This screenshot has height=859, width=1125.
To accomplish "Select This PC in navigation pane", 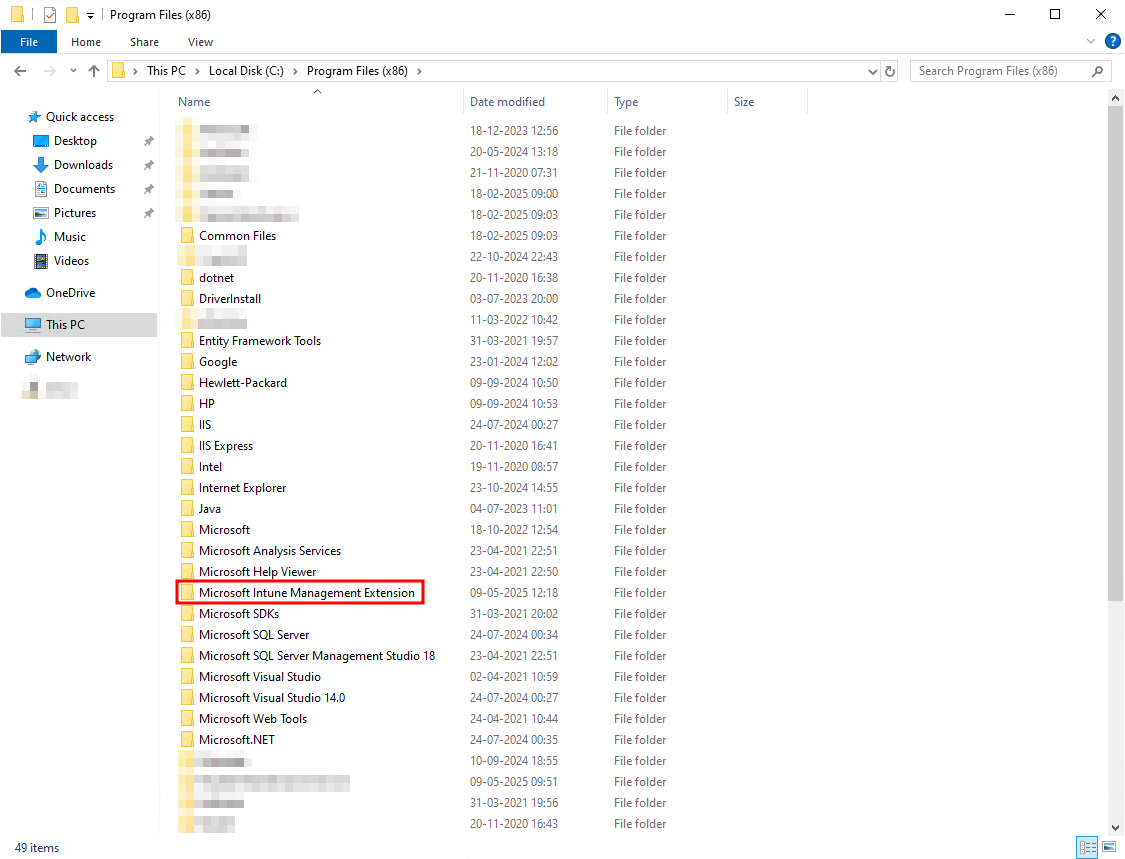I will pyautogui.click(x=79, y=324).
